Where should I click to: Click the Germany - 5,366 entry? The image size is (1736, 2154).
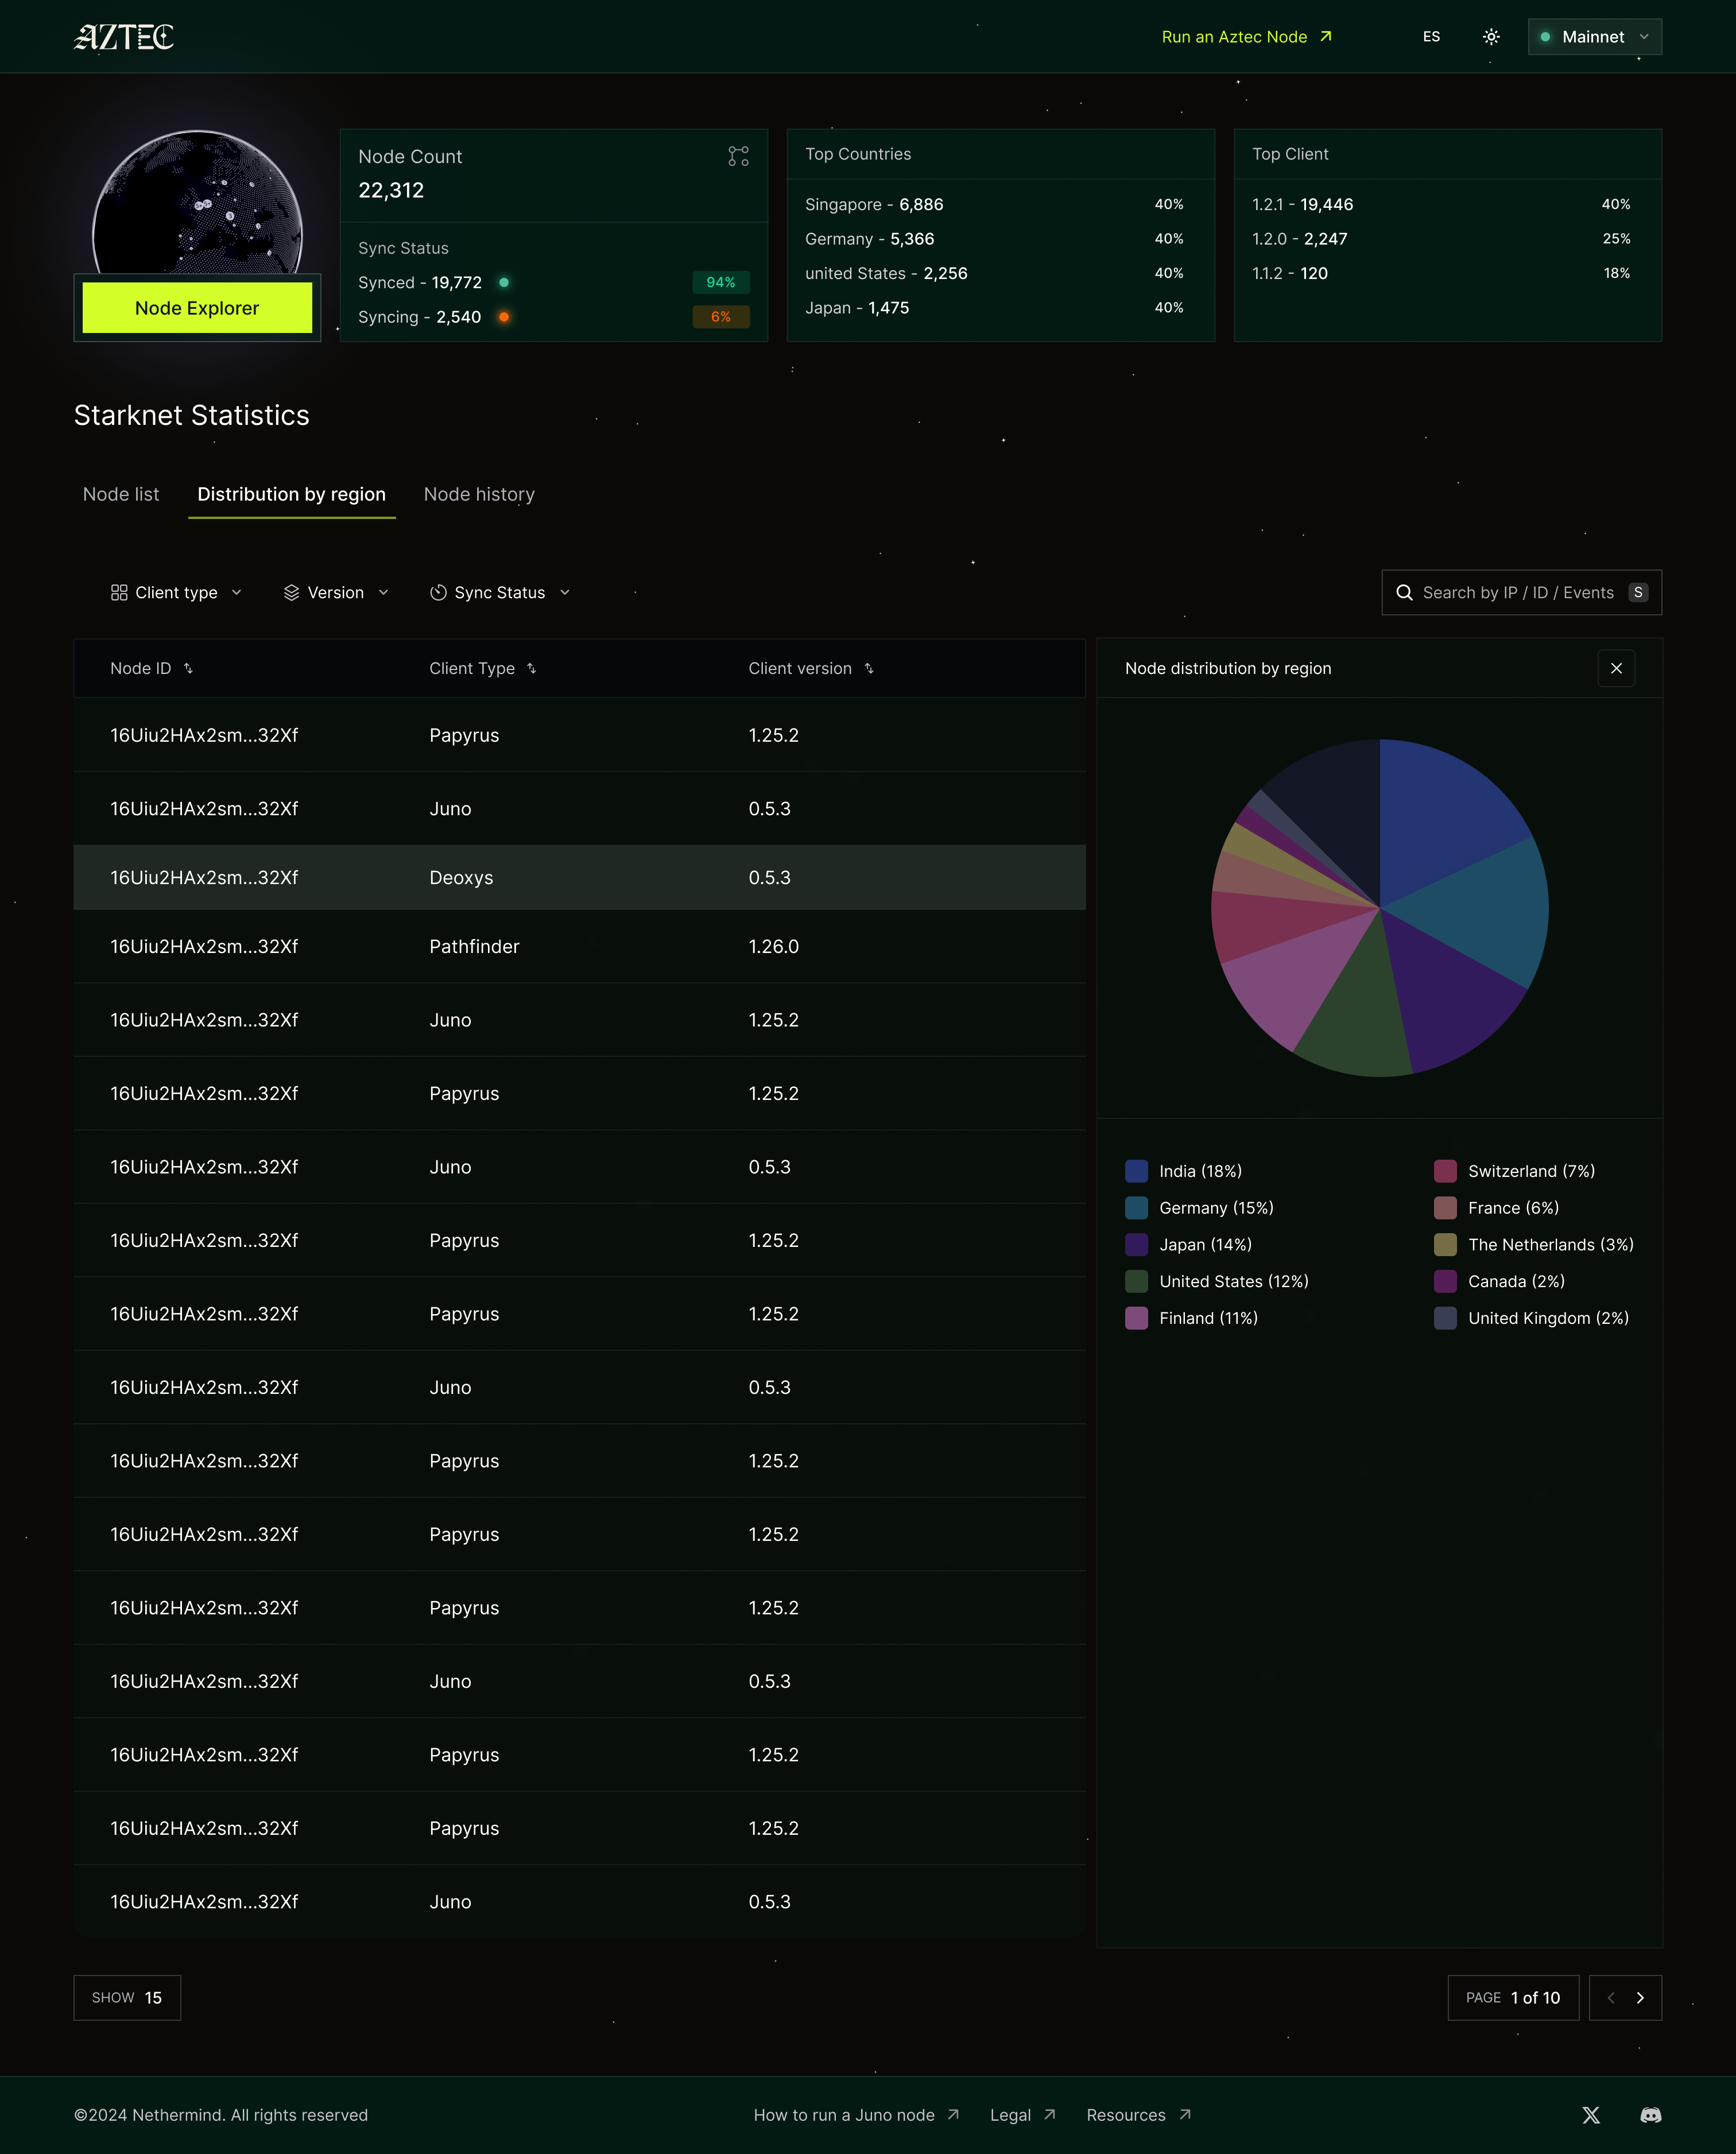[870, 239]
